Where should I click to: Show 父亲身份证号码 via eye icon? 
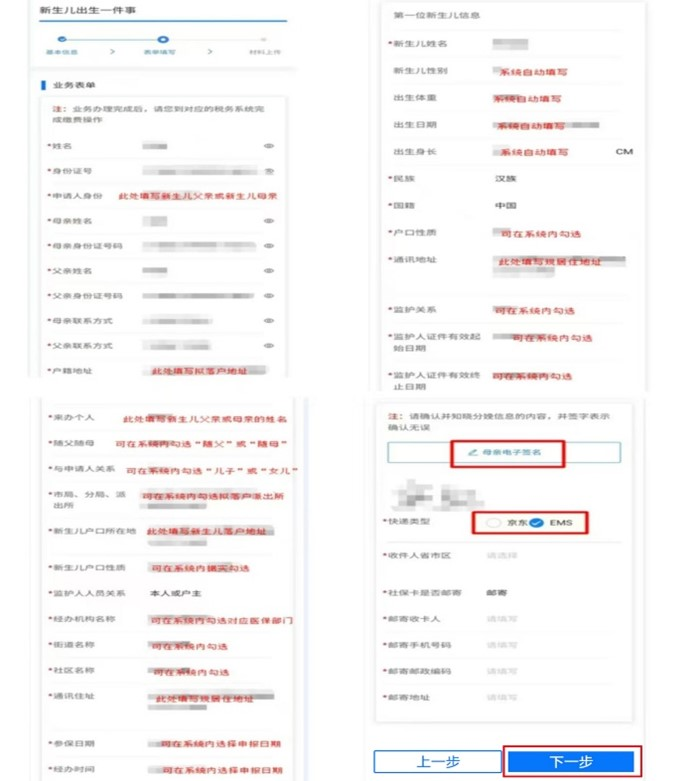269,295
